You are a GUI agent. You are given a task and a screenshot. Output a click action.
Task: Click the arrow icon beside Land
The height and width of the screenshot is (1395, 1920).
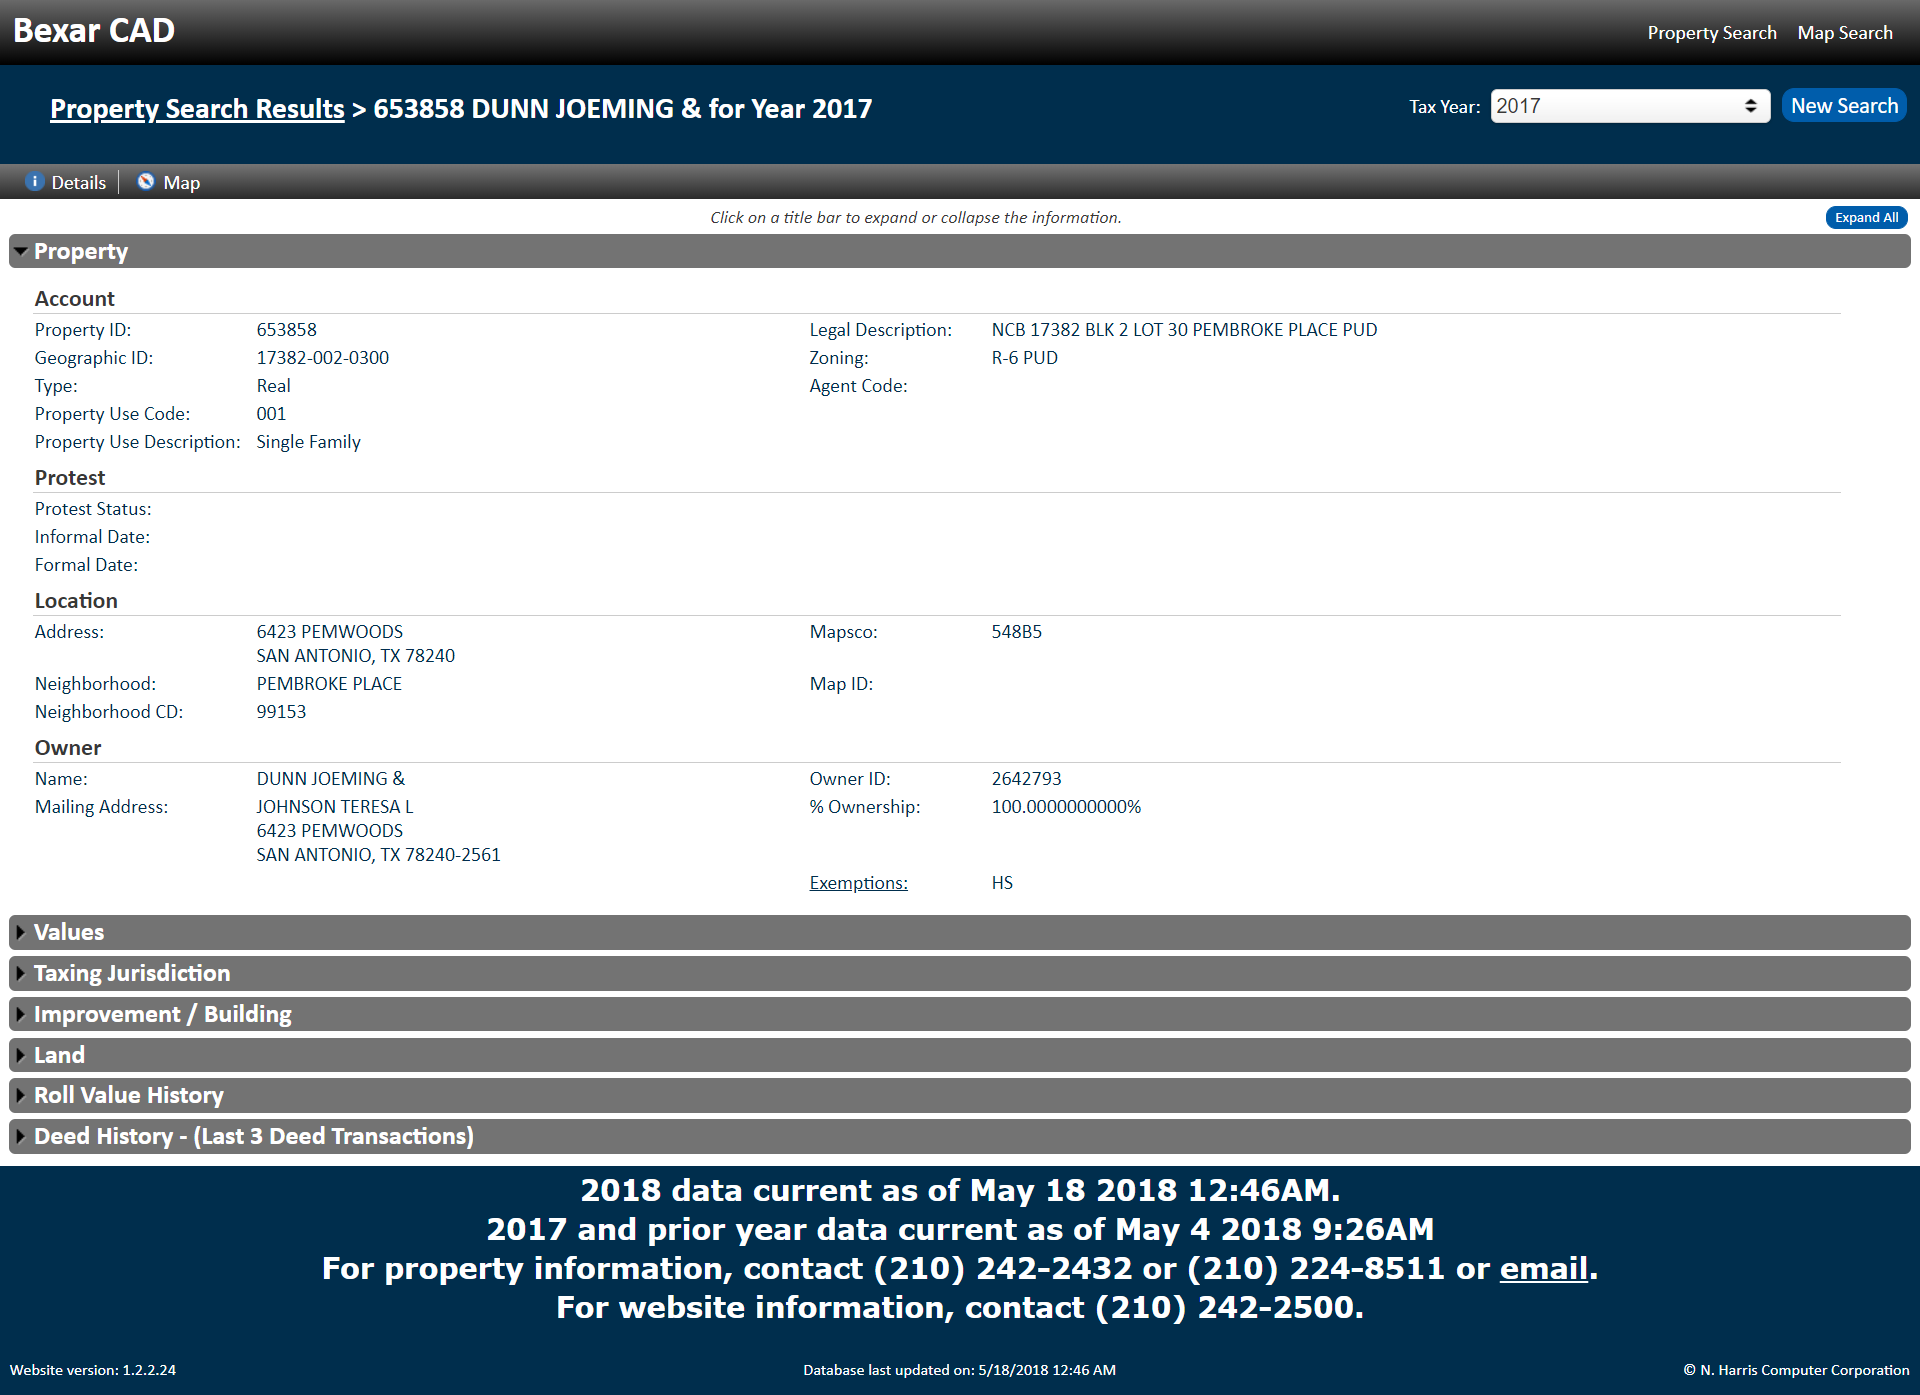20,1055
